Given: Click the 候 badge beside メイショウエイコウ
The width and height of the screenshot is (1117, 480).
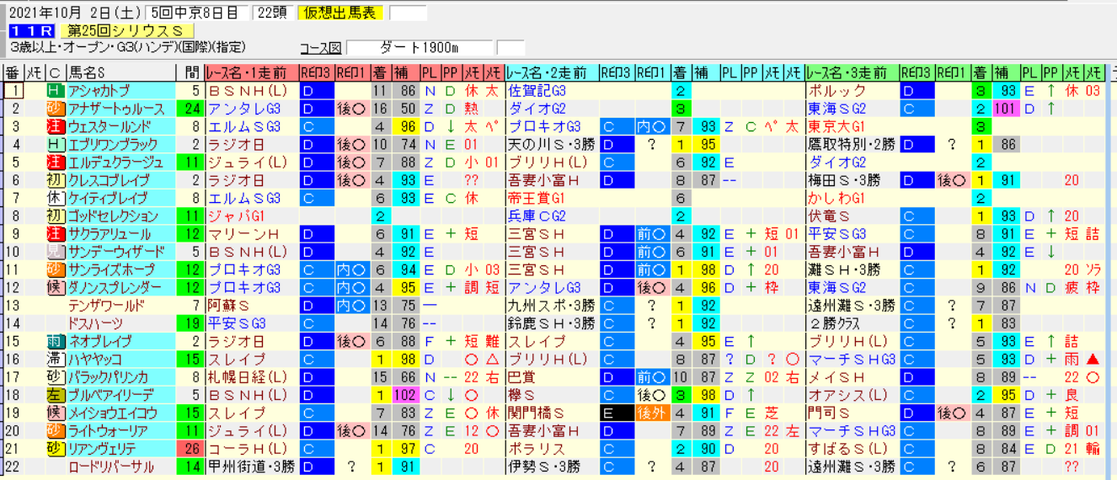Looking at the screenshot, I should [x=54, y=412].
